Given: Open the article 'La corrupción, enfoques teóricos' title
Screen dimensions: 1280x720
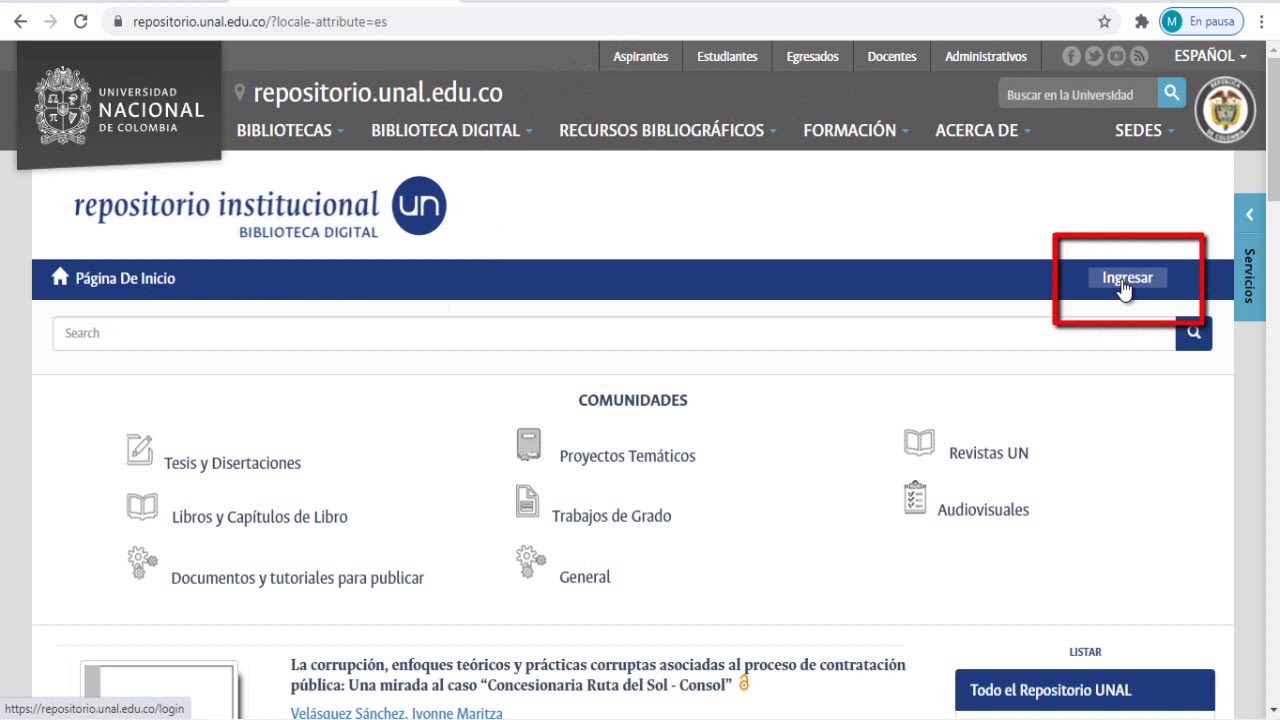Looking at the screenshot, I should click(x=598, y=674).
